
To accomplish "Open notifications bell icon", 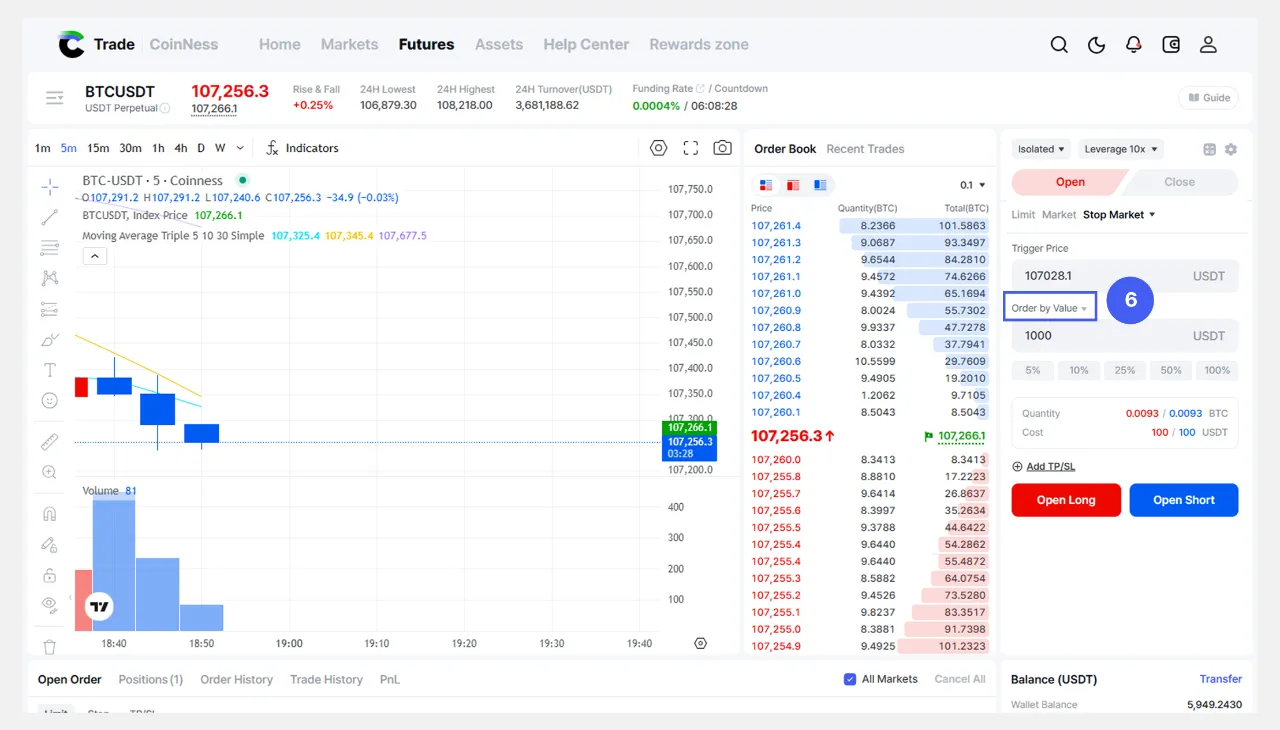I will click(1133, 45).
